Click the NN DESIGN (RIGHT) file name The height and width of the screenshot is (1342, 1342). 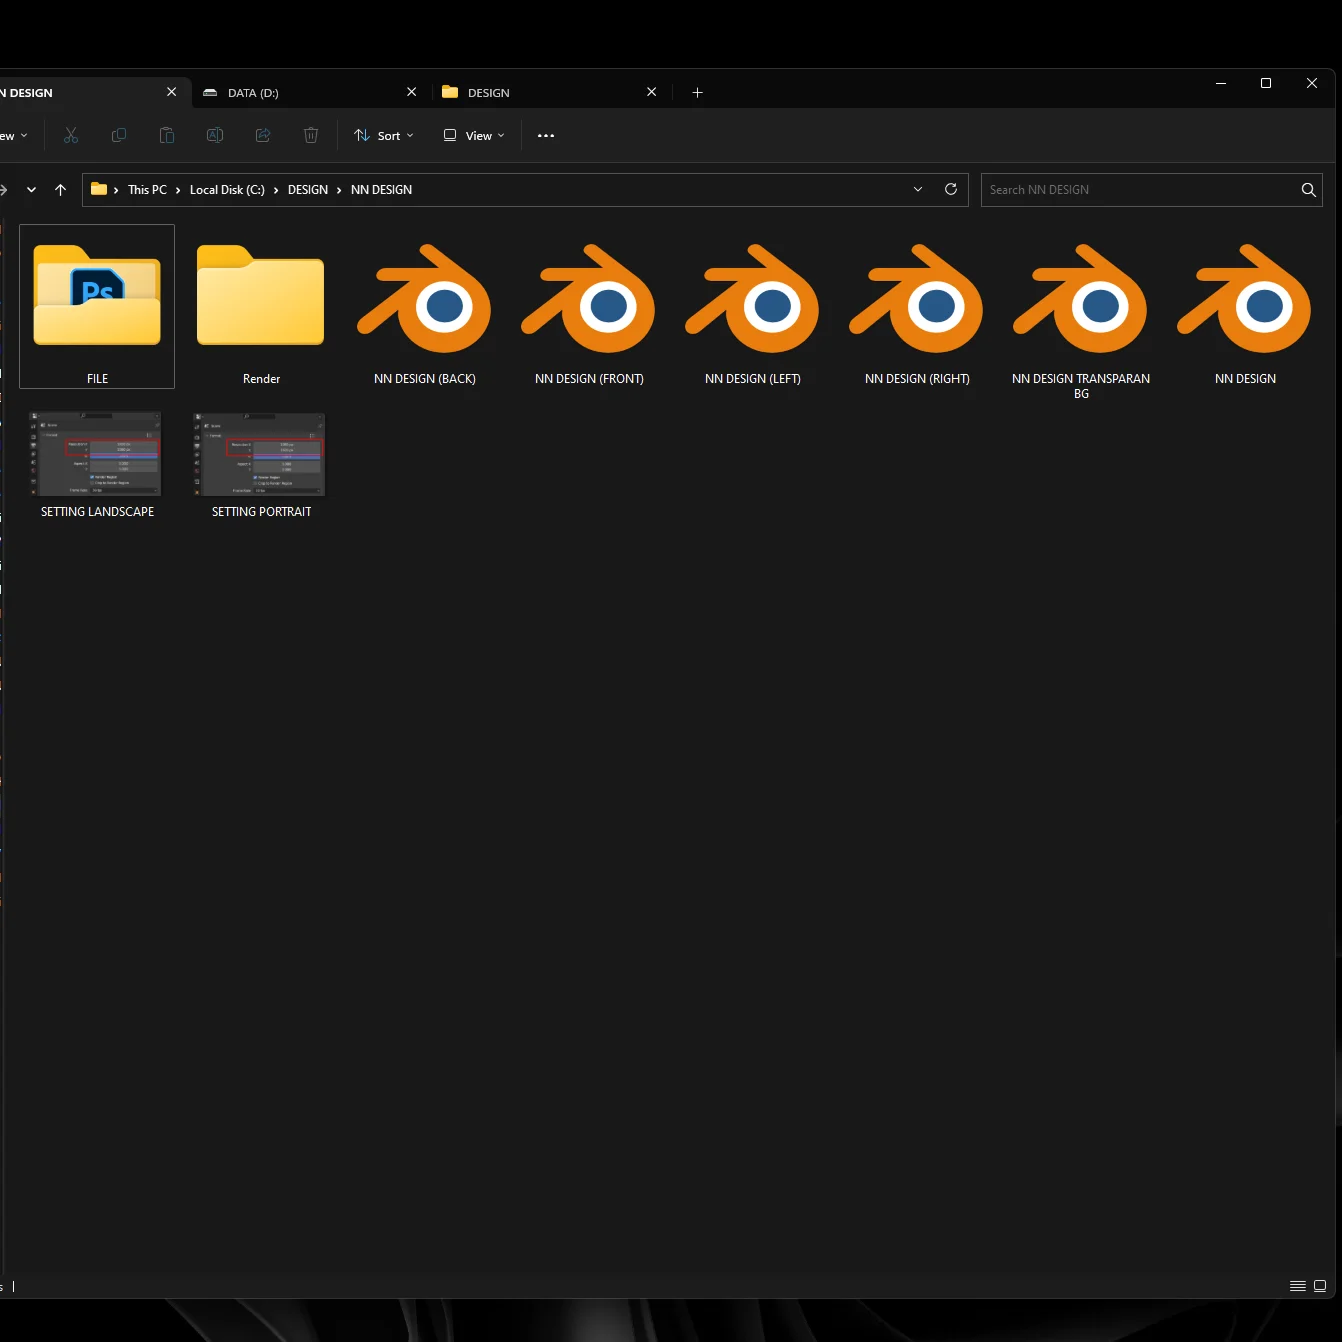click(x=917, y=379)
